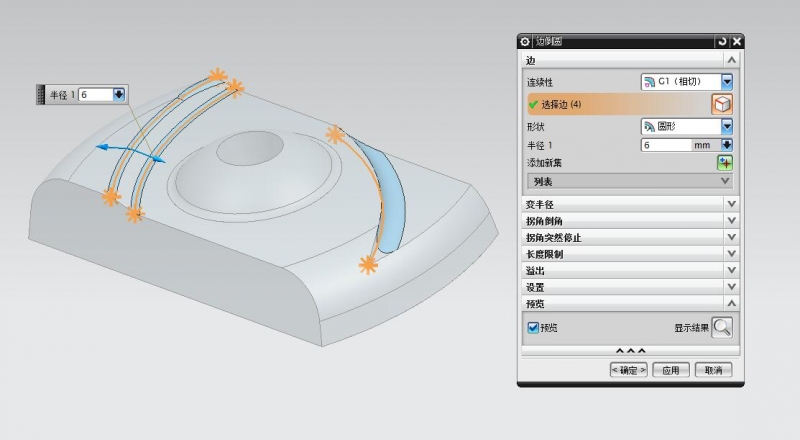Screen dimensions: 800x440
Task: Open the 连续性 G1（相切） dropdown
Action: (727, 82)
